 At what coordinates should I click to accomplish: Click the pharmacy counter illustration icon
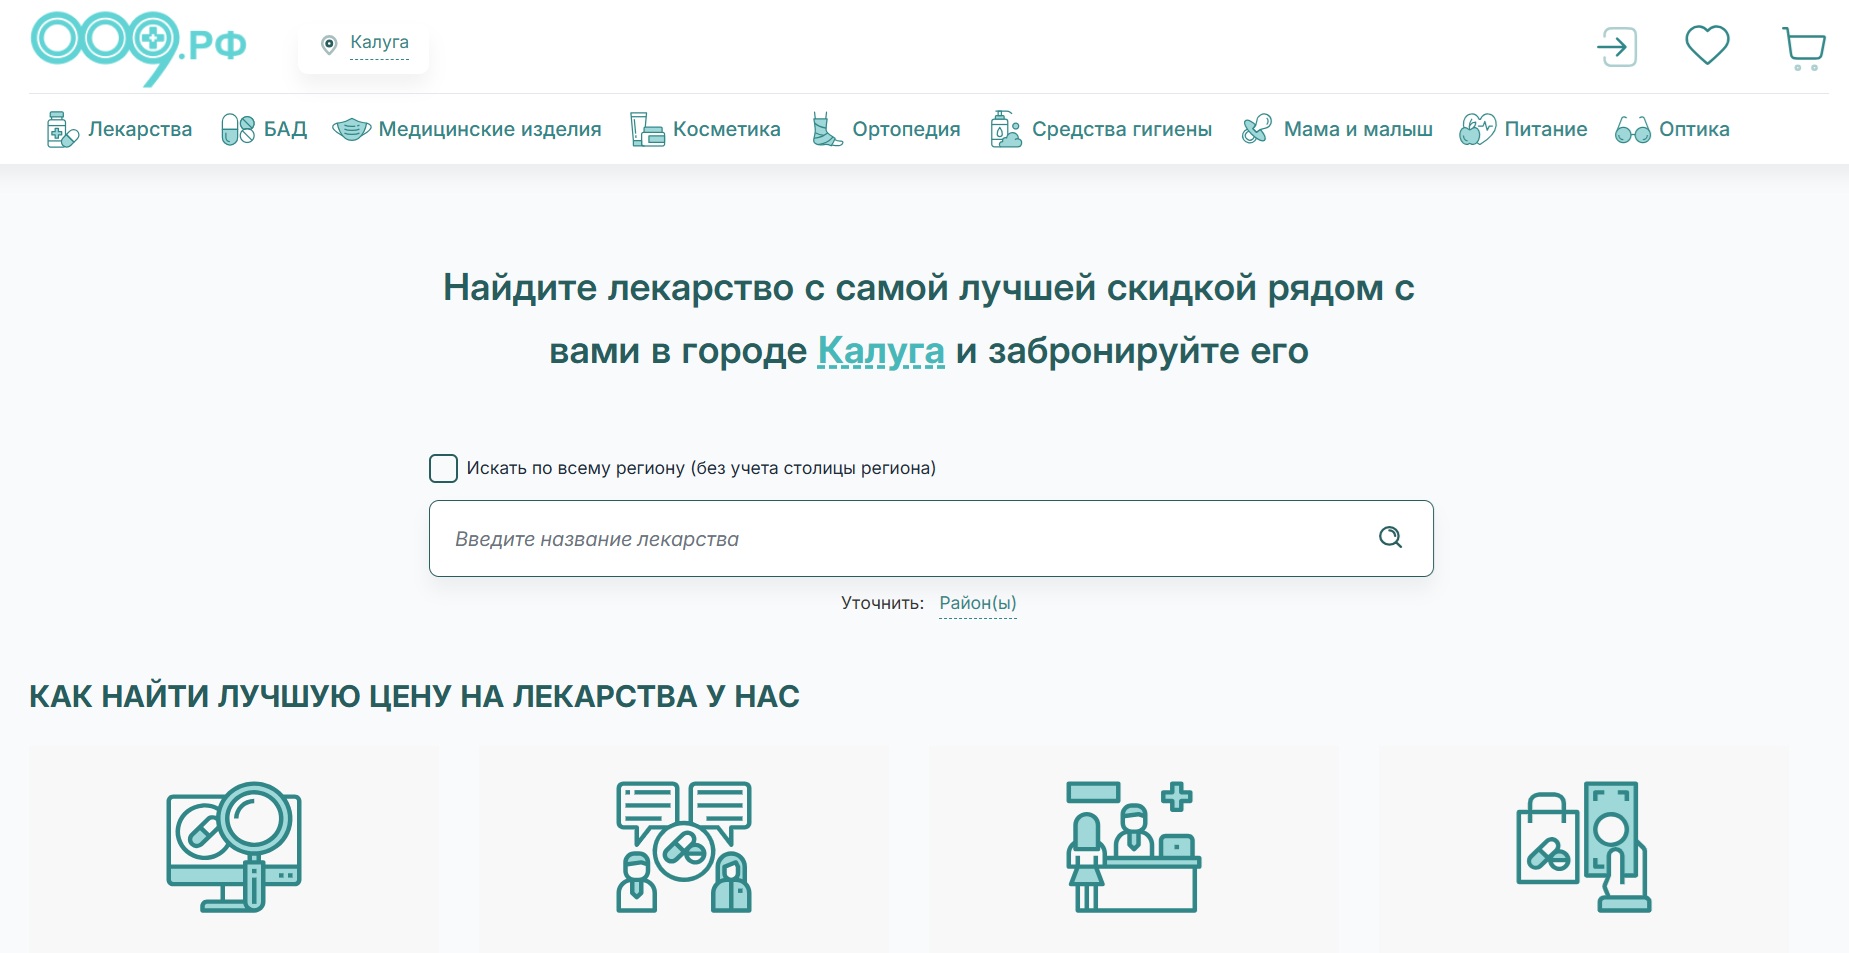(1133, 847)
